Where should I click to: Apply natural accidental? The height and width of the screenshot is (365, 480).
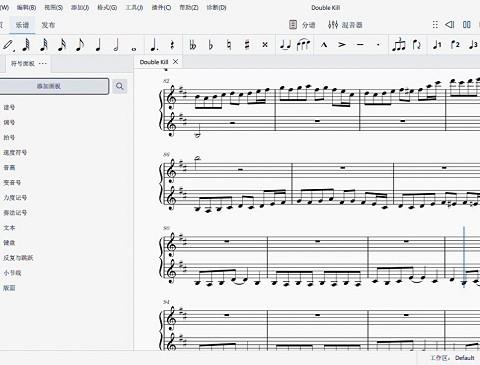(229, 45)
